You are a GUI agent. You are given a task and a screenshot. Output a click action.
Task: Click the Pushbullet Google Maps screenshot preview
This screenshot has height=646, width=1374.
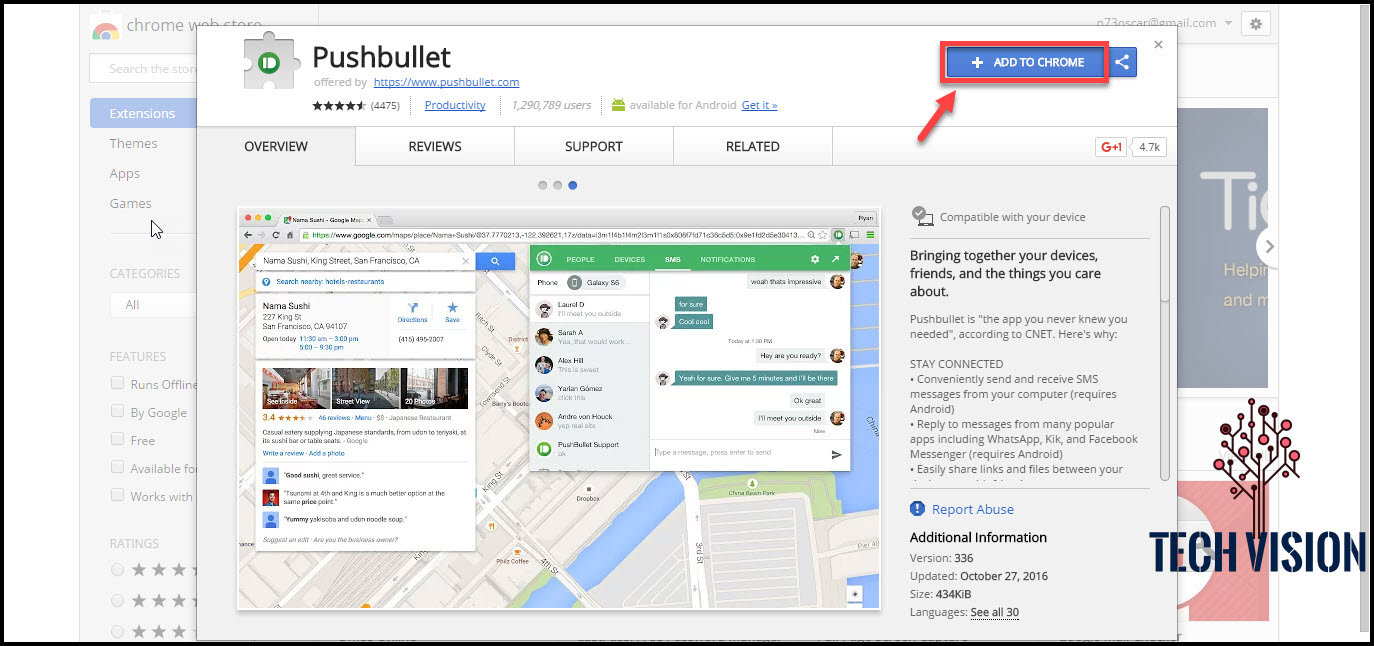pos(558,408)
